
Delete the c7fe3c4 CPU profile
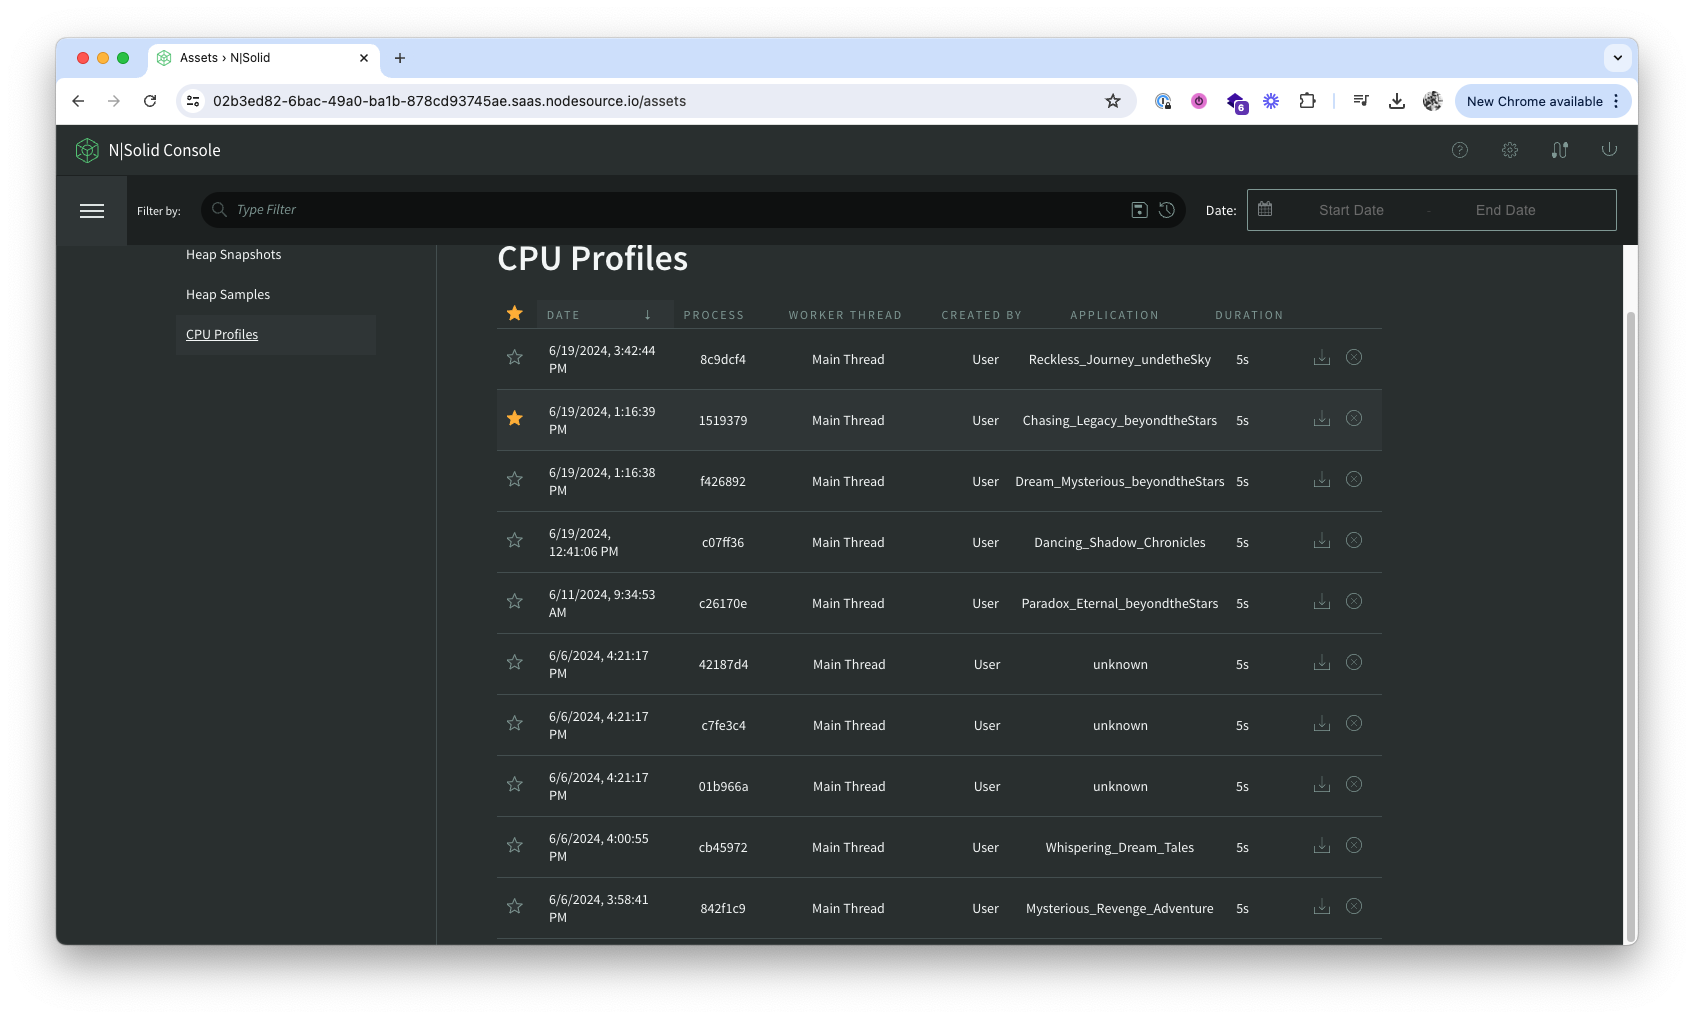coord(1354,723)
